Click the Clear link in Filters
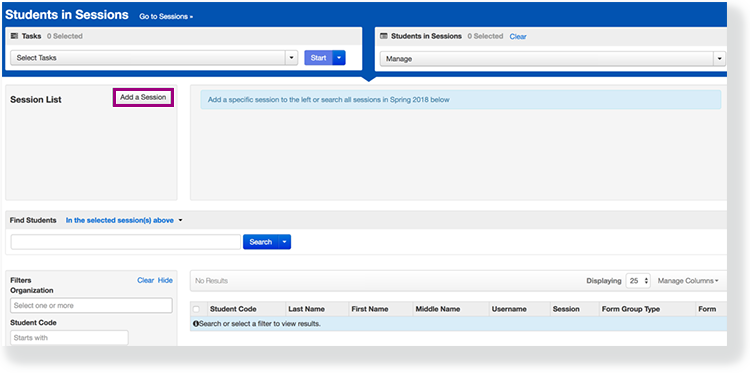Viewport: 750px width, 373px height. click(145, 280)
